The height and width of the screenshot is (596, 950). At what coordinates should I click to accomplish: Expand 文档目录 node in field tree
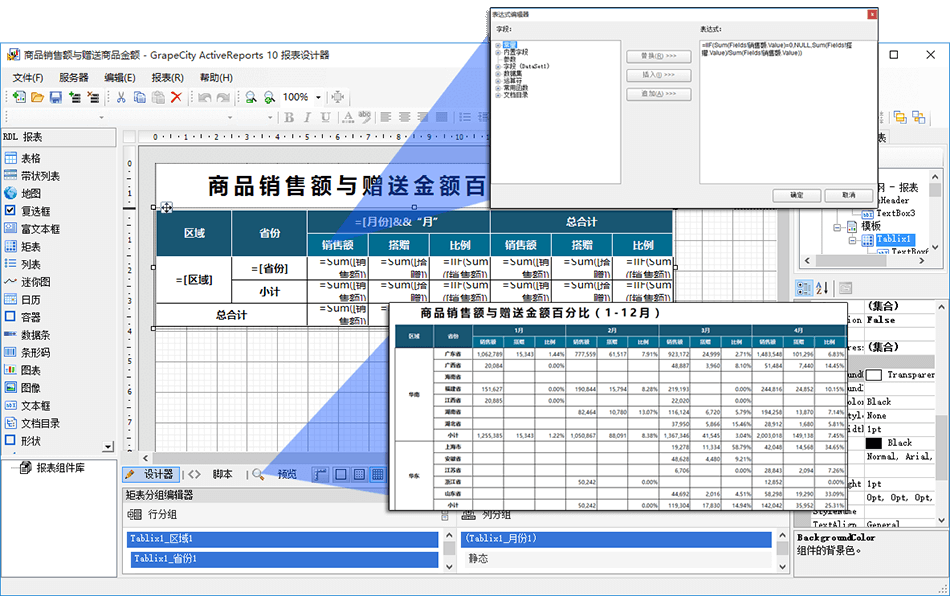(498, 95)
